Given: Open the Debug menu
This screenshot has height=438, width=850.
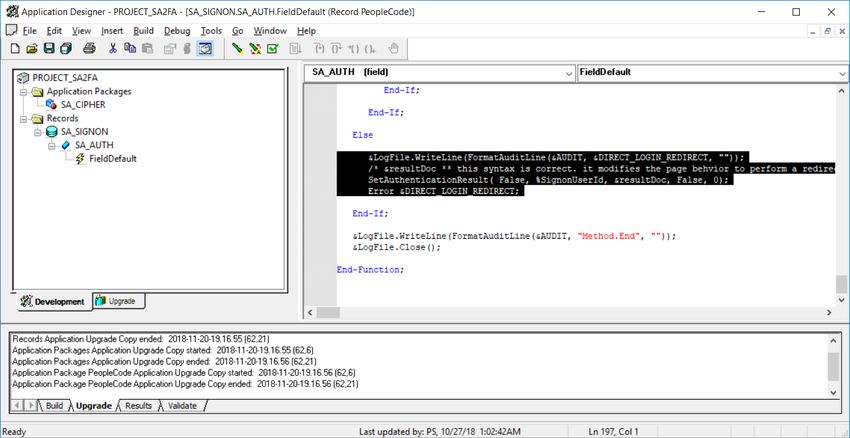Looking at the screenshot, I should click(177, 31).
